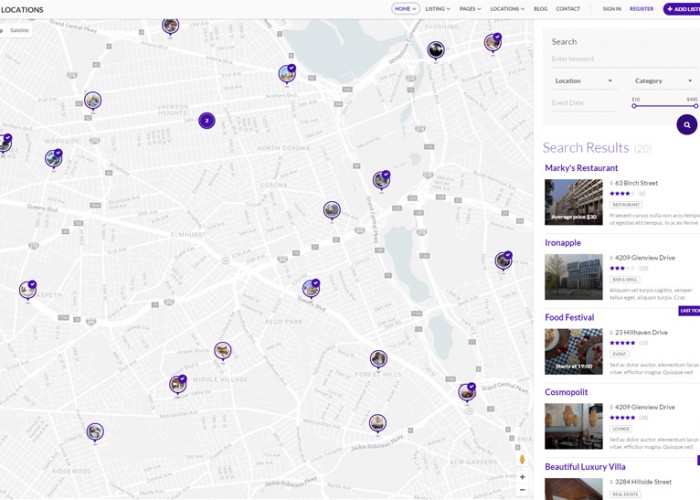Click the Bar & Grill category tag
Viewport: 700px width, 500px height.
coord(625,279)
